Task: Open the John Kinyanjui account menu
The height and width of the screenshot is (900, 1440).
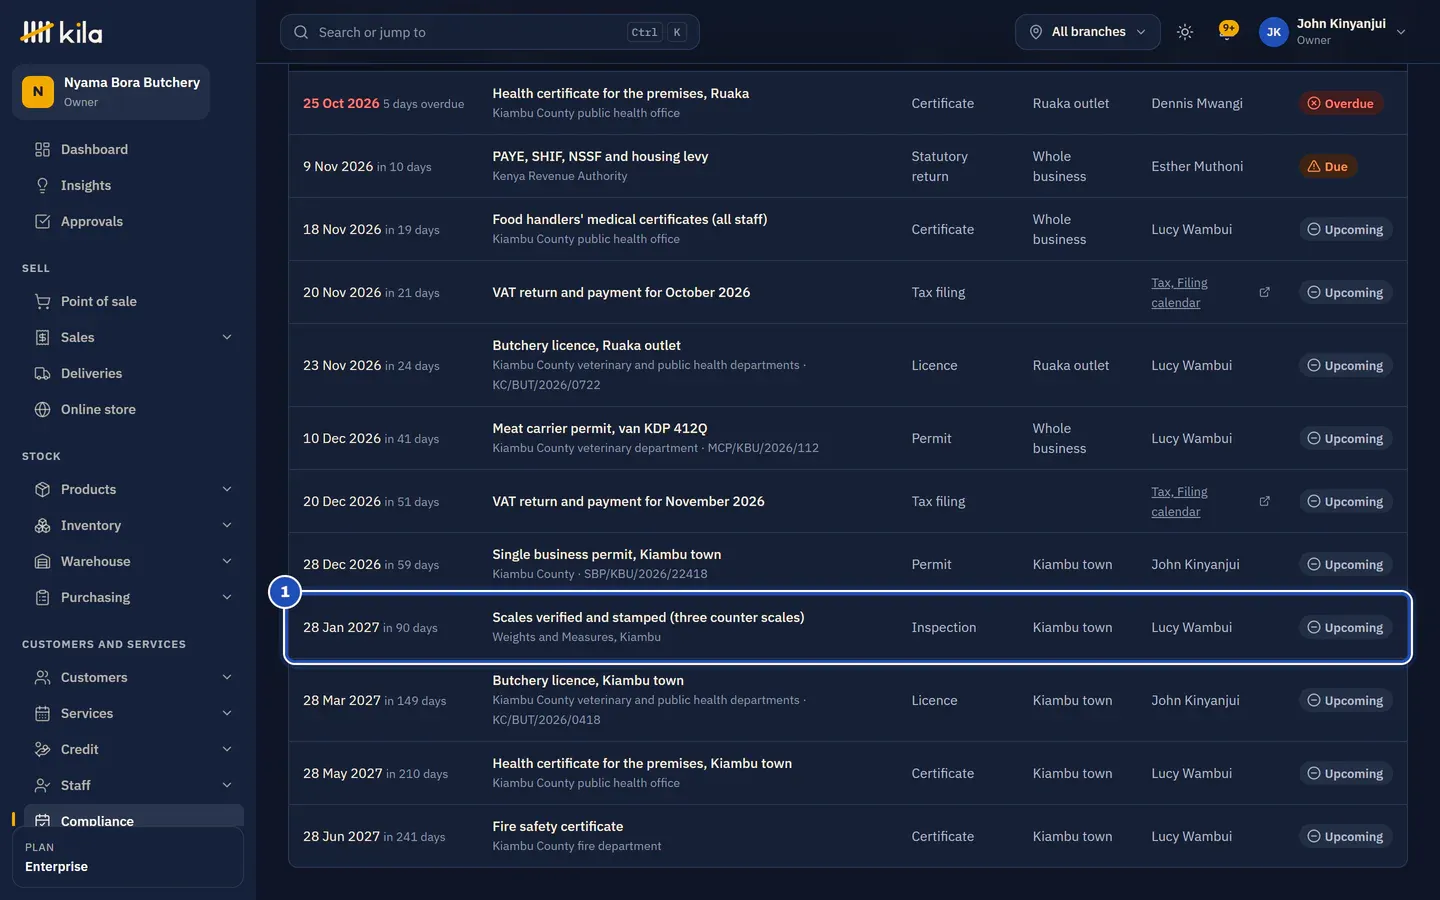Action: (x=1333, y=32)
